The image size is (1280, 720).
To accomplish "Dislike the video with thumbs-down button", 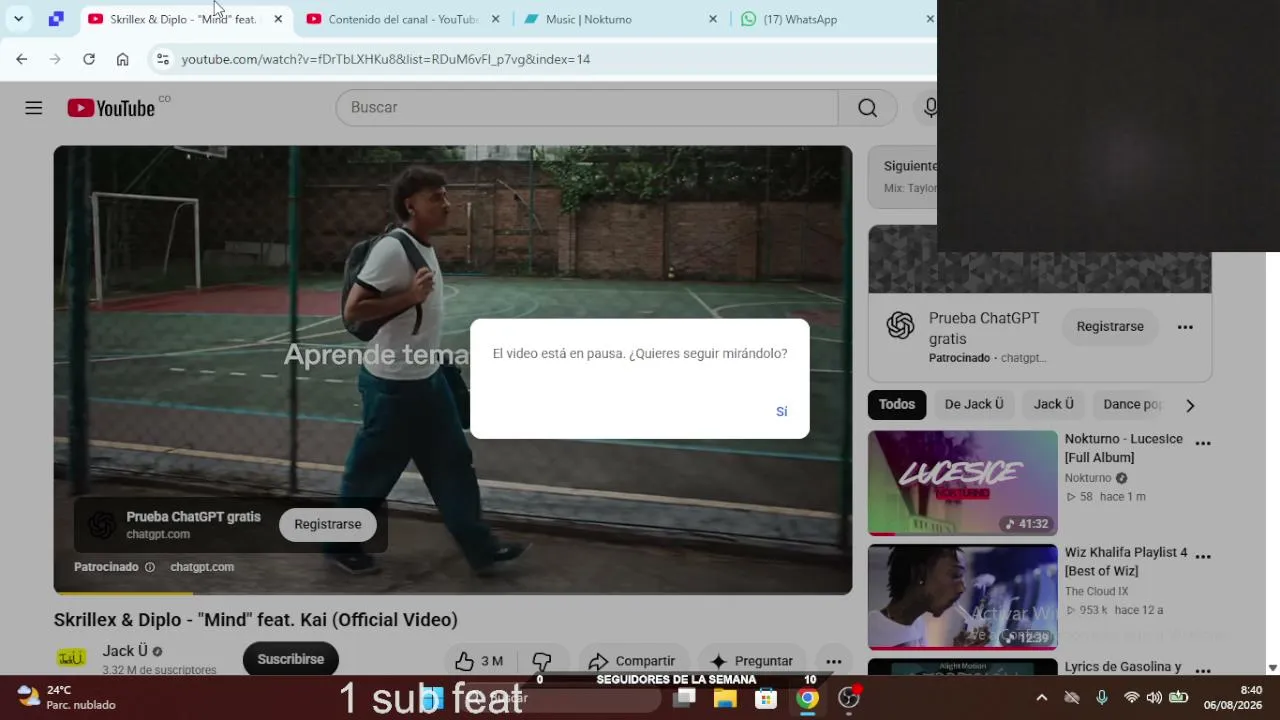I will click(542, 661).
